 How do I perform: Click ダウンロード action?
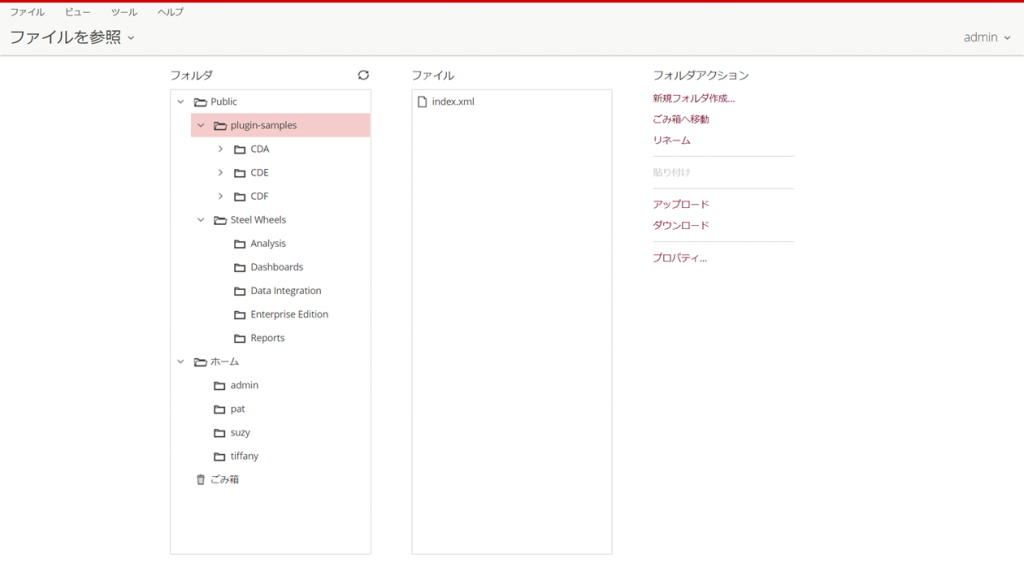point(680,225)
